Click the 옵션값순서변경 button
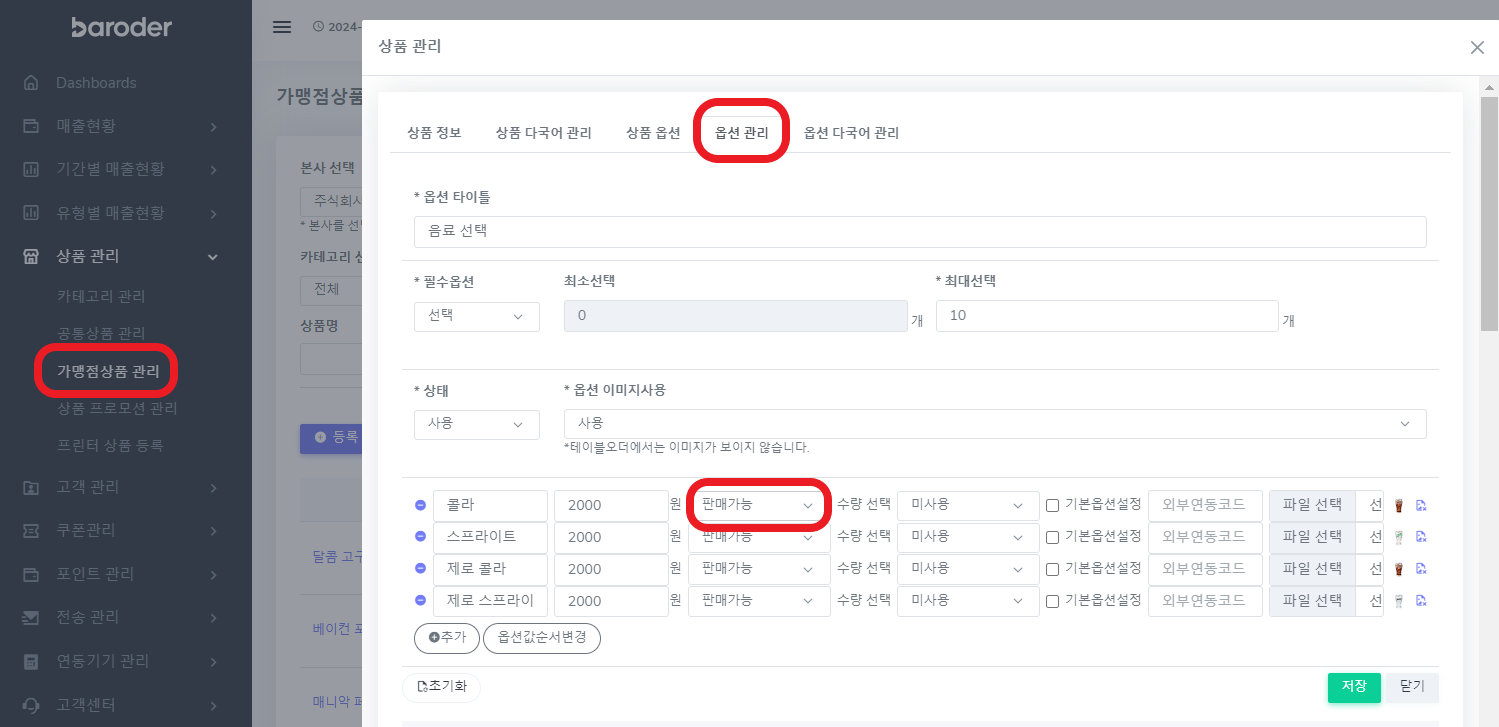The height and width of the screenshot is (727, 1499). [542, 637]
